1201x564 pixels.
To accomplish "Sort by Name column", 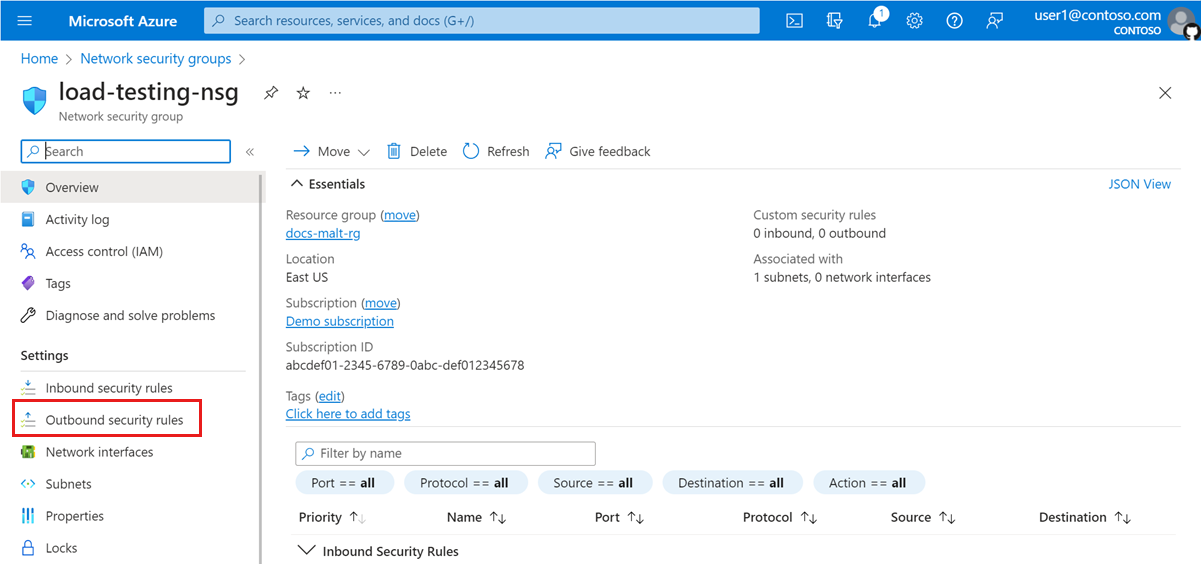I will tap(477, 517).
